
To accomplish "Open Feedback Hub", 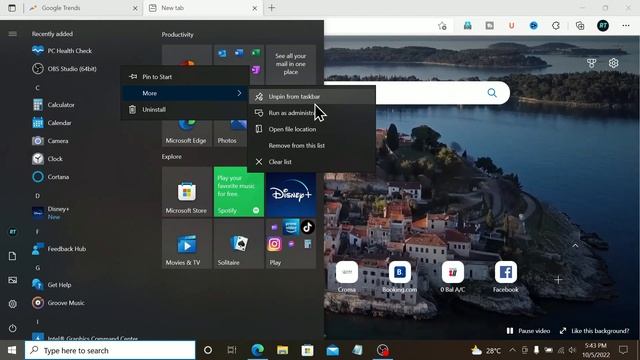I will coord(59,249).
